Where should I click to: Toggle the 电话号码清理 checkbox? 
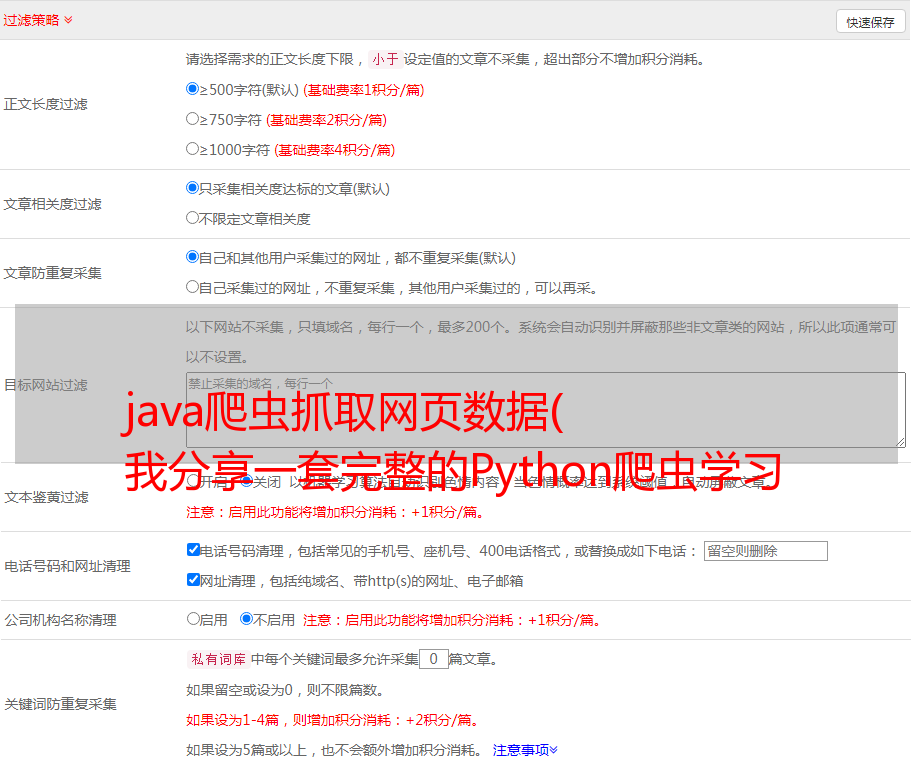194,550
